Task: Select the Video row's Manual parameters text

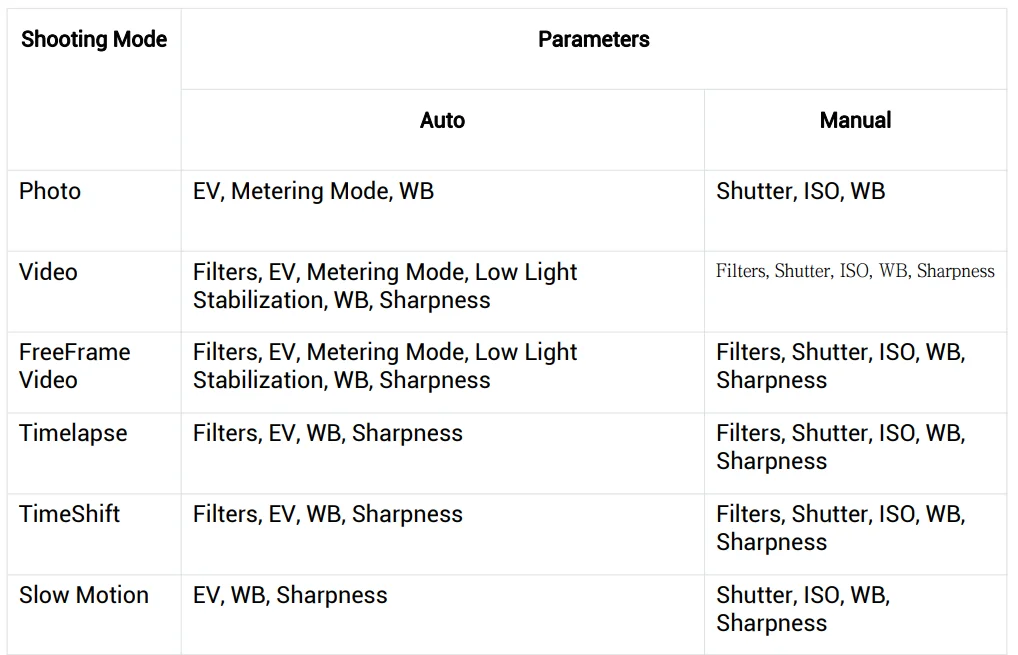Action: (855, 271)
